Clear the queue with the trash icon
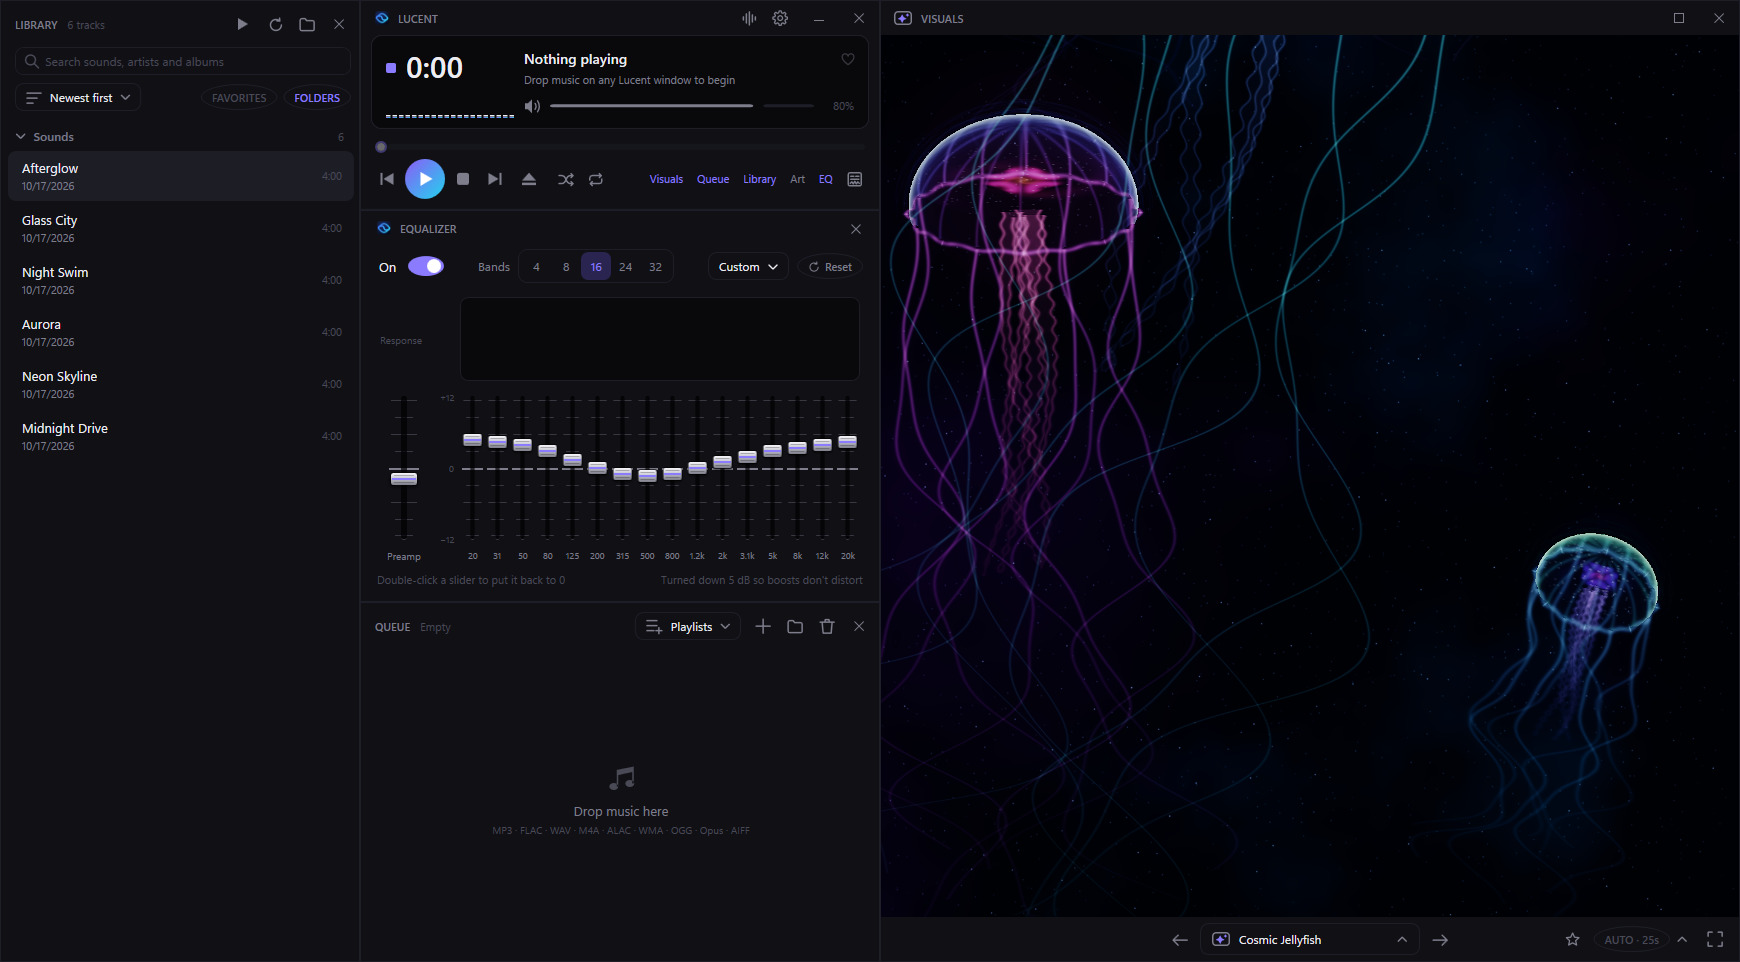 [827, 626]
